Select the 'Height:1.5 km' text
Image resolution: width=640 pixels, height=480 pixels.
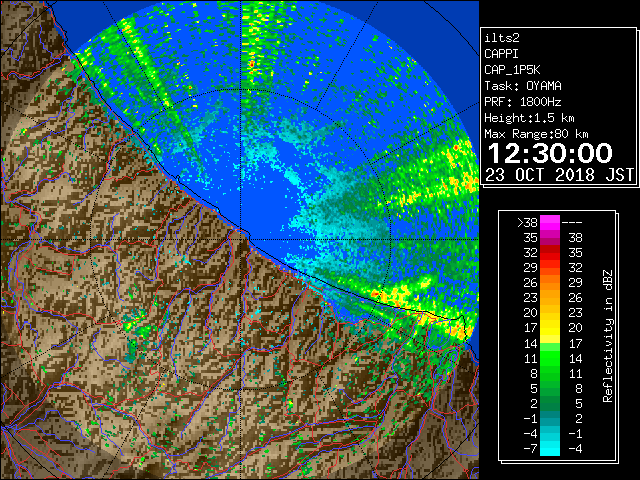[x=529, y=118]
